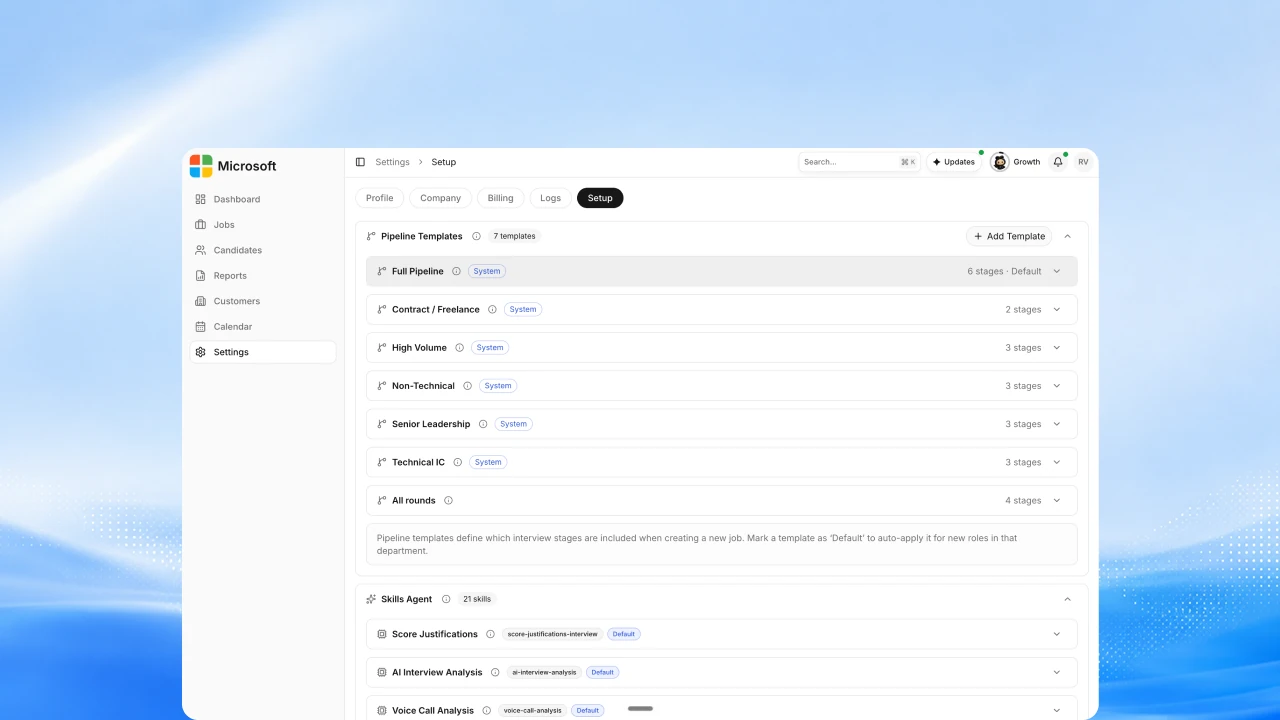Switch to the Company tab
This screenshot has height=720, width=1280.
tap(441, 198)
